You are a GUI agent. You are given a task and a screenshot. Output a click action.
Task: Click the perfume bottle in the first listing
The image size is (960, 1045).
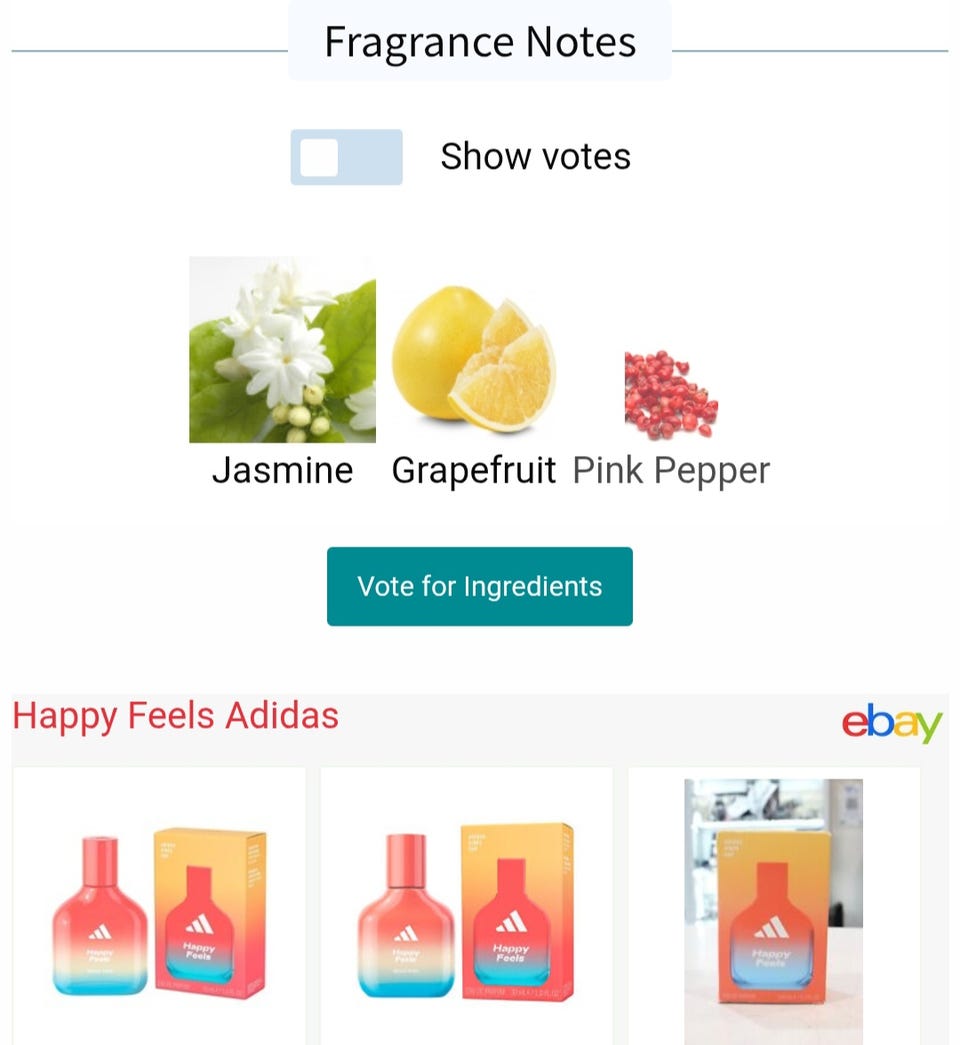[x=100, y=916]
